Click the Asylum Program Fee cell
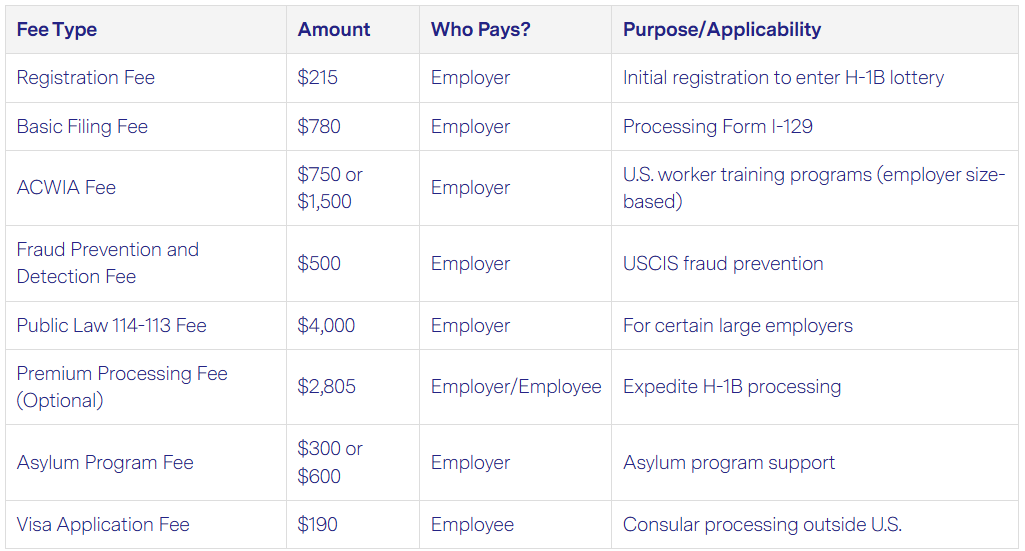This screenshot has width=1025, height=551. click(x=105, y=463)
